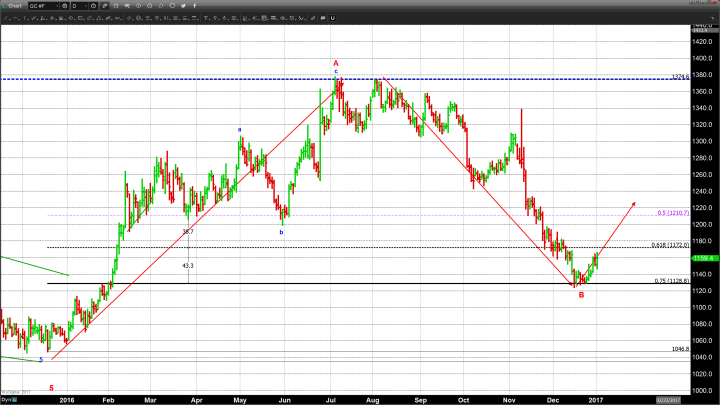The height and width of the screenshot is (405, 720).
Task: Click the current price tag 1159.4
Action: pos(701,258)
